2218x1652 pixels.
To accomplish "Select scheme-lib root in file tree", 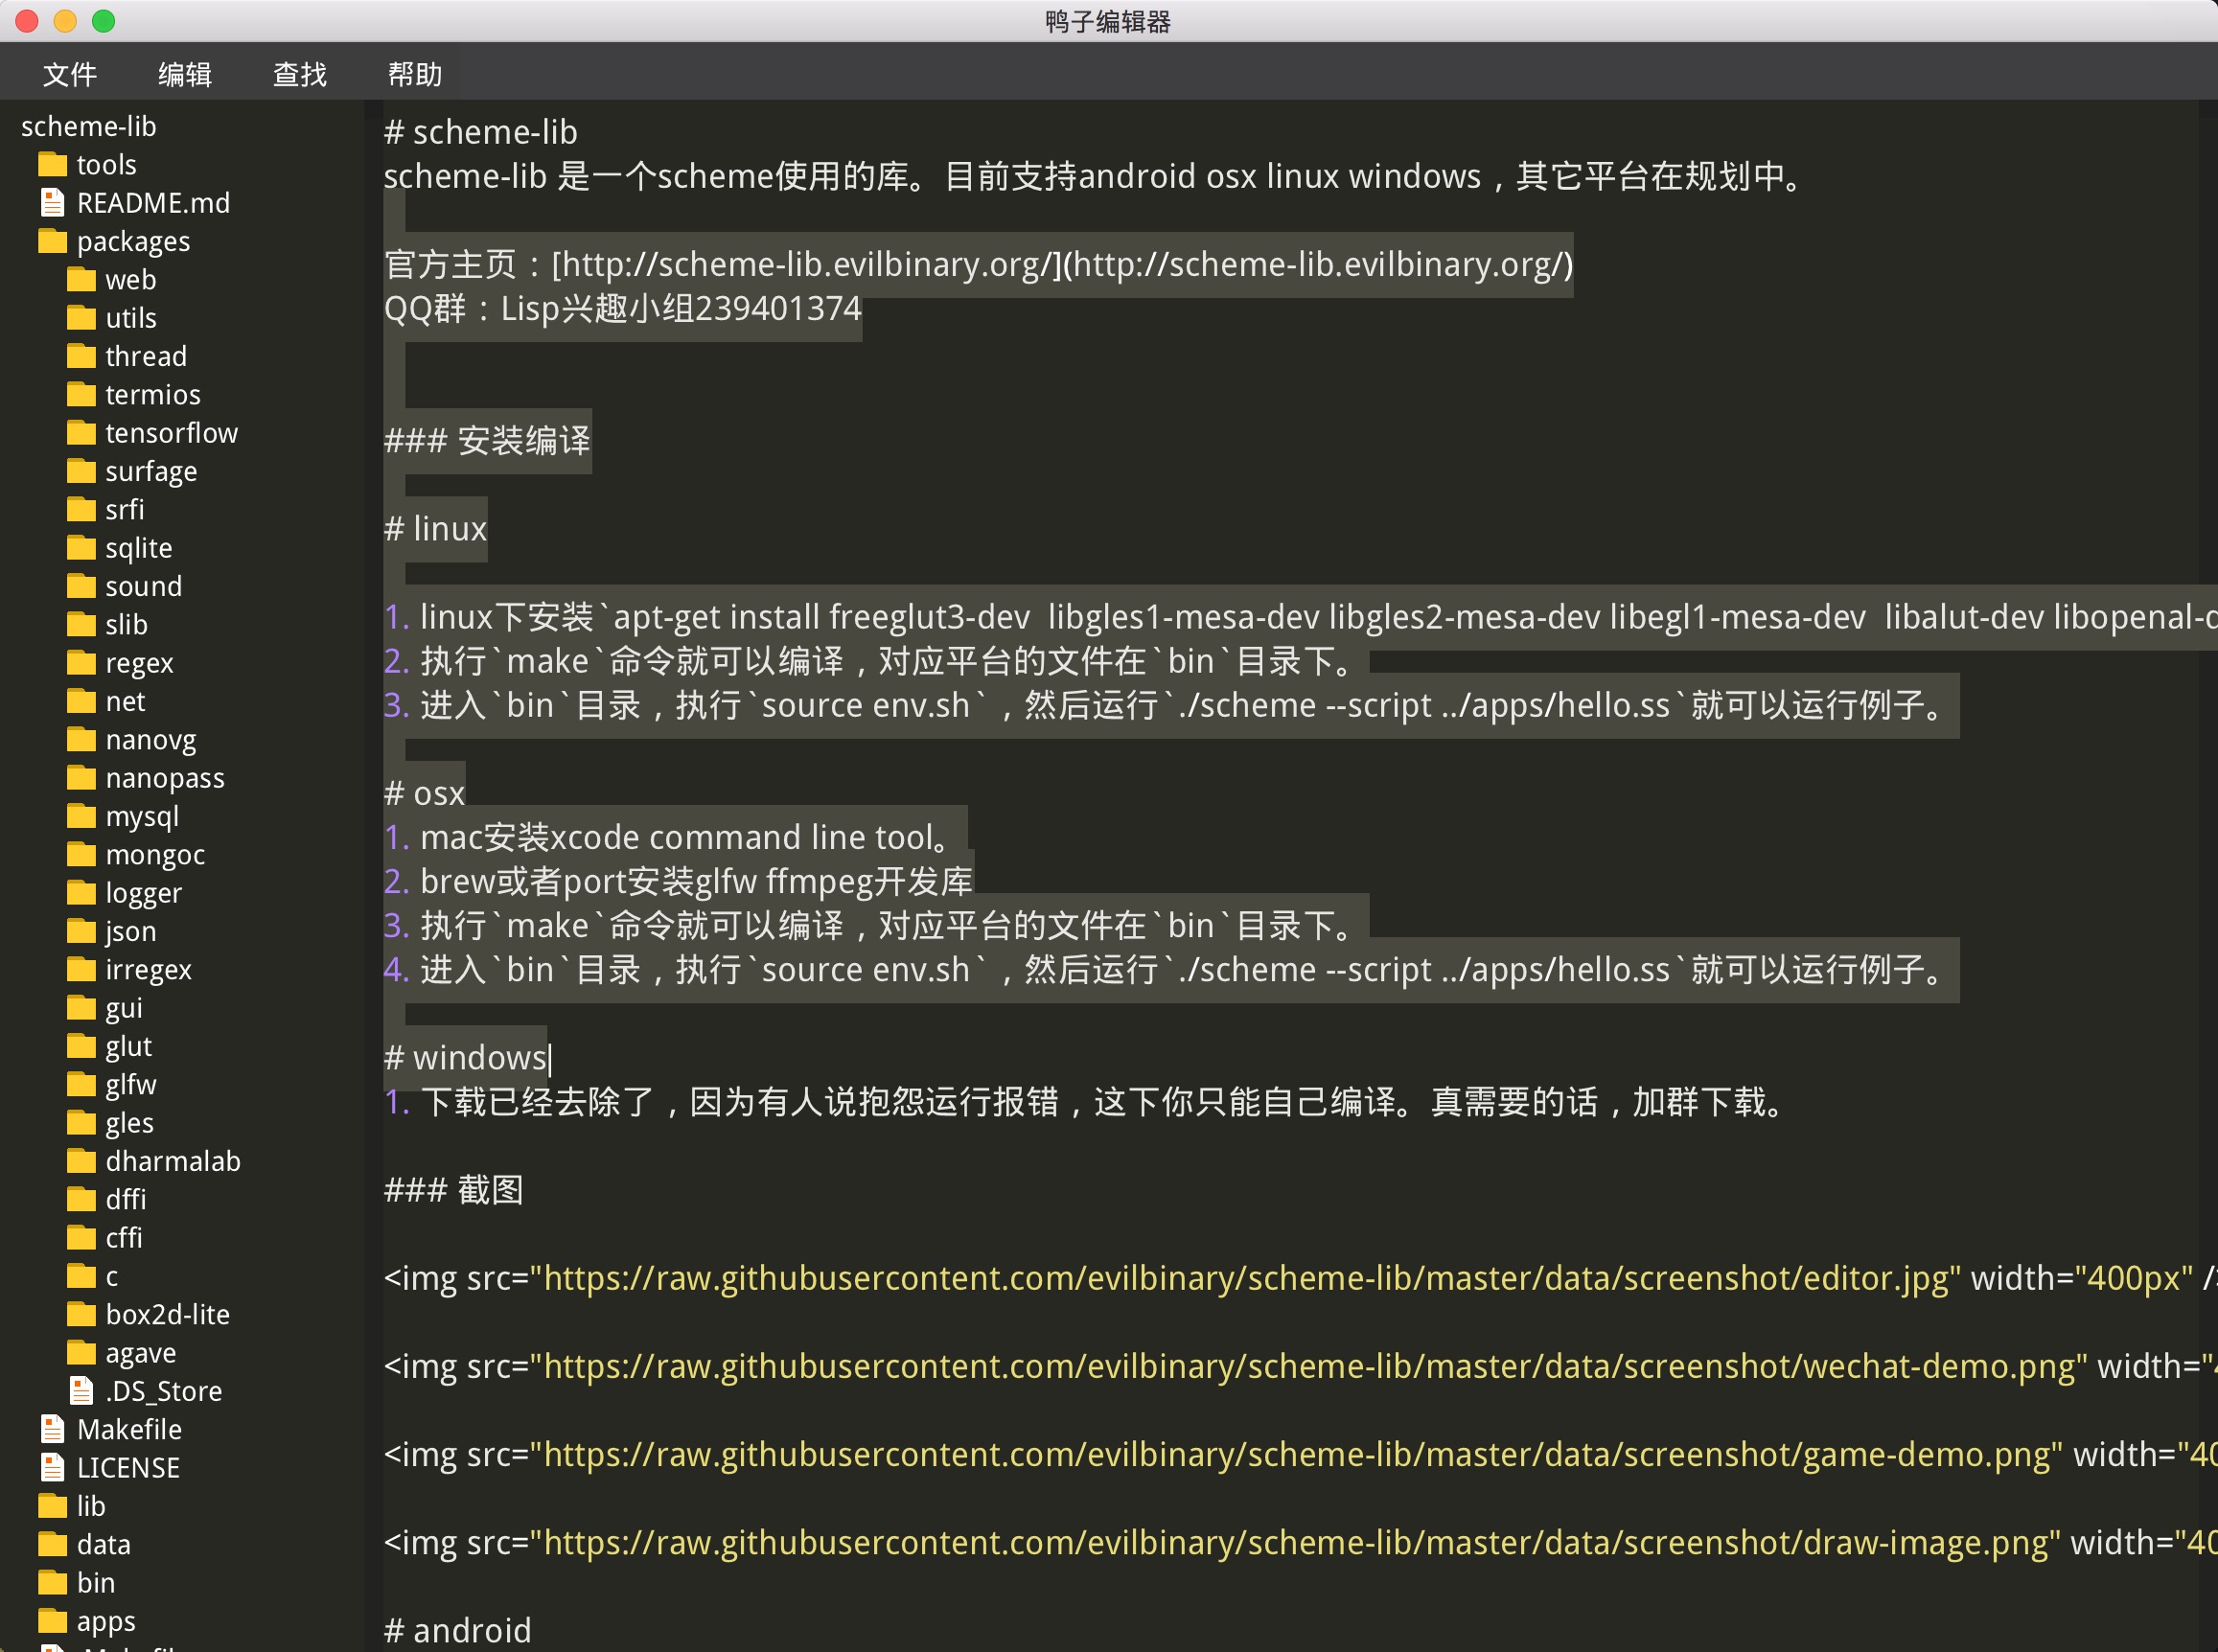I will point(88,126).
